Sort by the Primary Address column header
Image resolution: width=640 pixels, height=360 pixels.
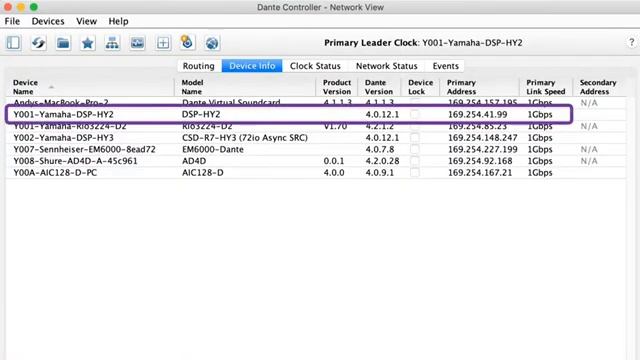[x=480, y=87]
